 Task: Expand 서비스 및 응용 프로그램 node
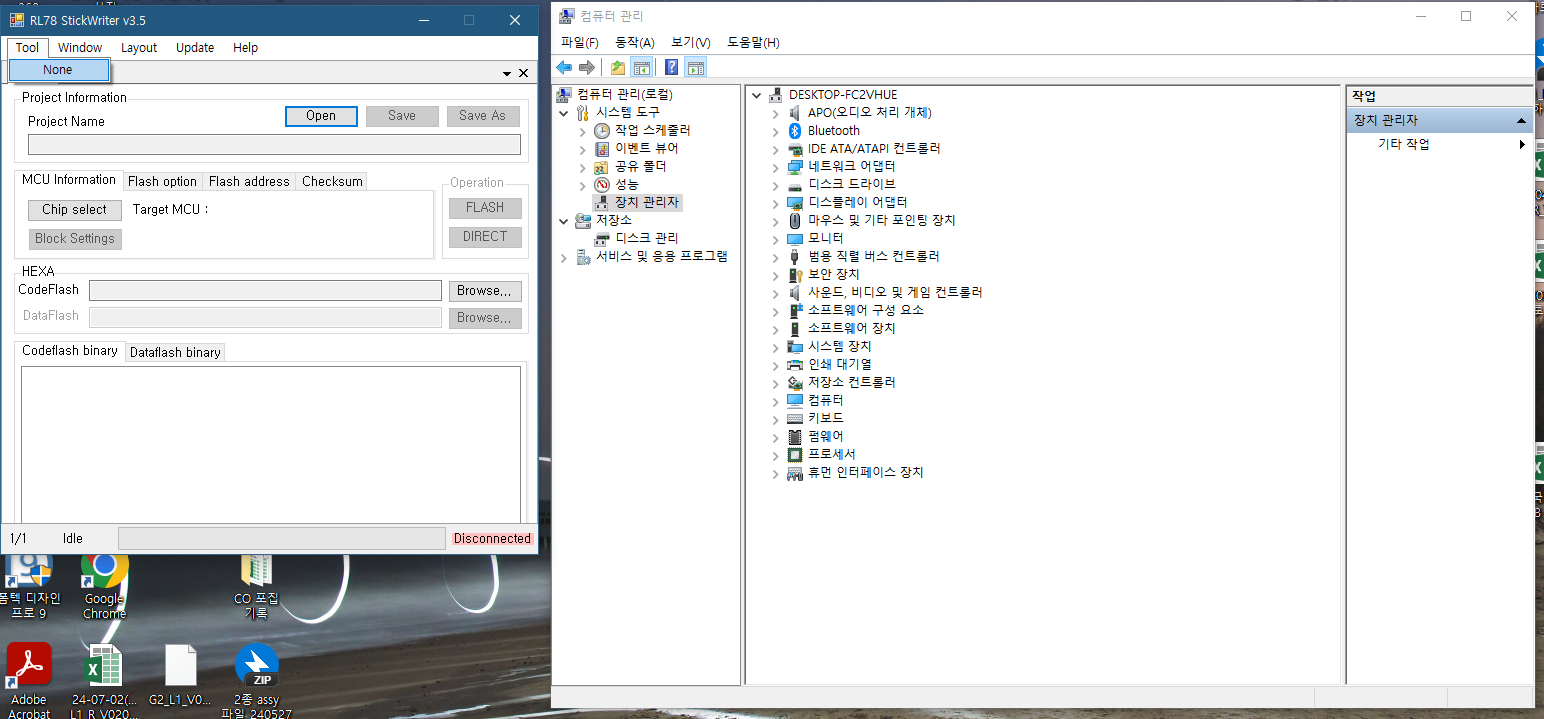565,257
